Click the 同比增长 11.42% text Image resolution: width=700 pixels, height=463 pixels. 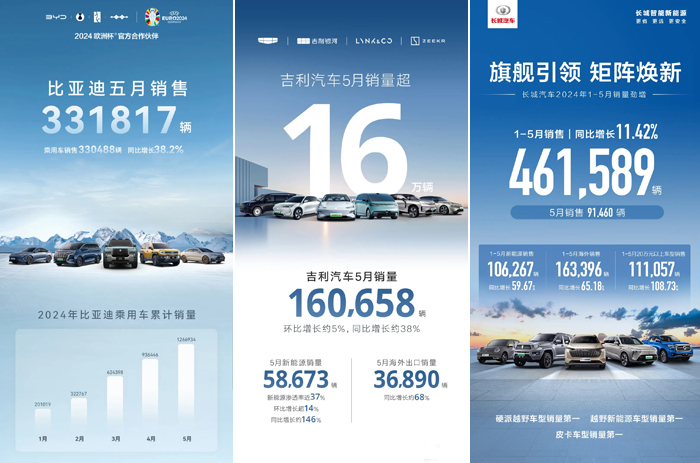click(x=617, y=133)
